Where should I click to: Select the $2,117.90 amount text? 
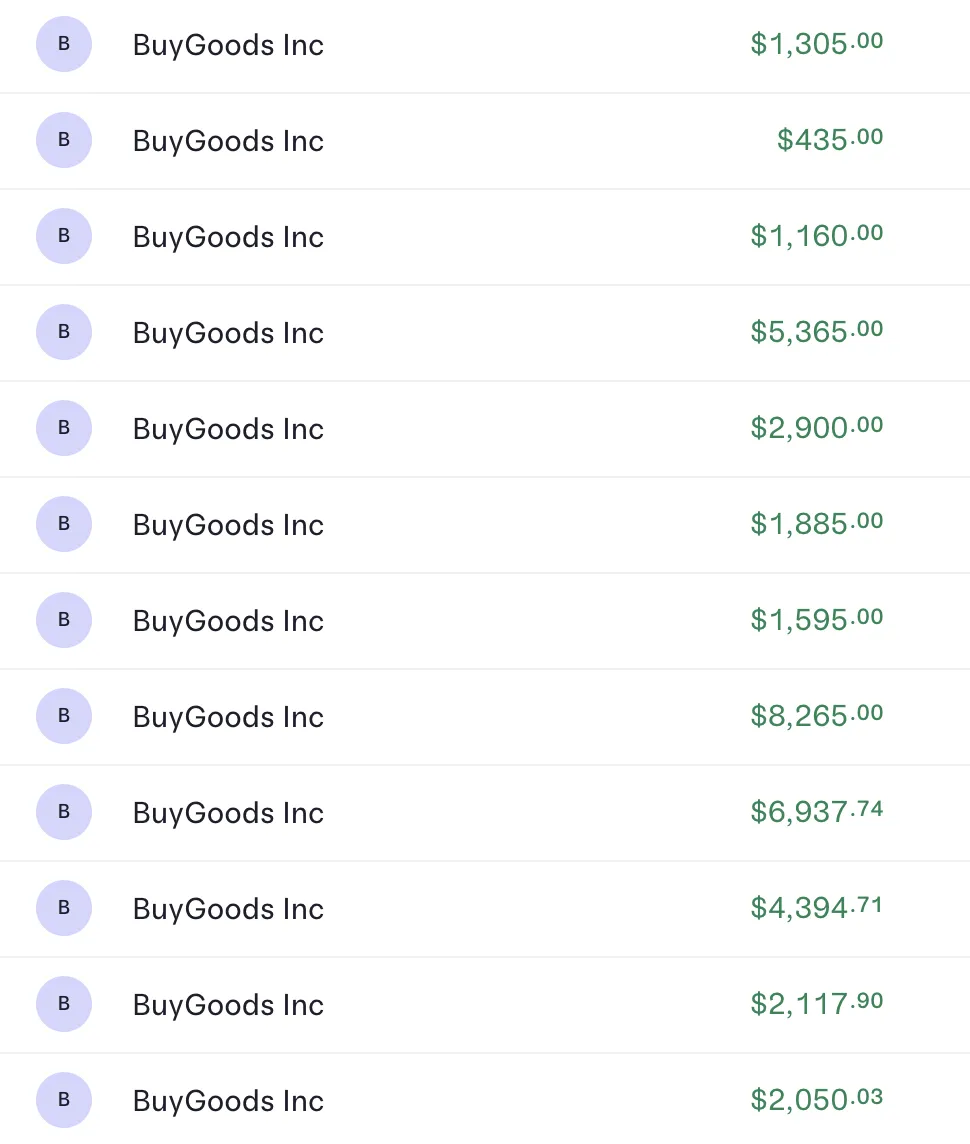click(817, 1003)
